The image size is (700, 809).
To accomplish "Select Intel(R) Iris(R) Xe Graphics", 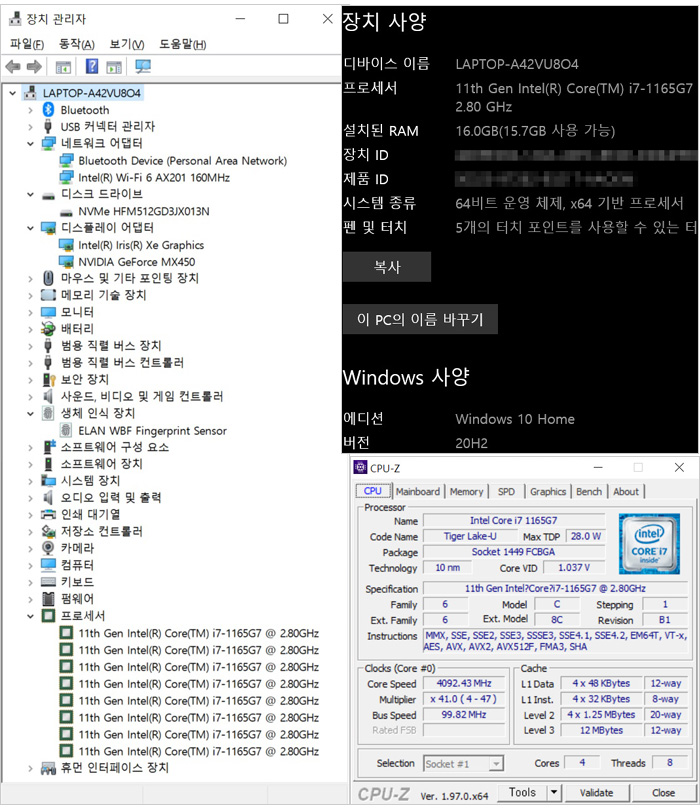I will [x=141, y=245].
